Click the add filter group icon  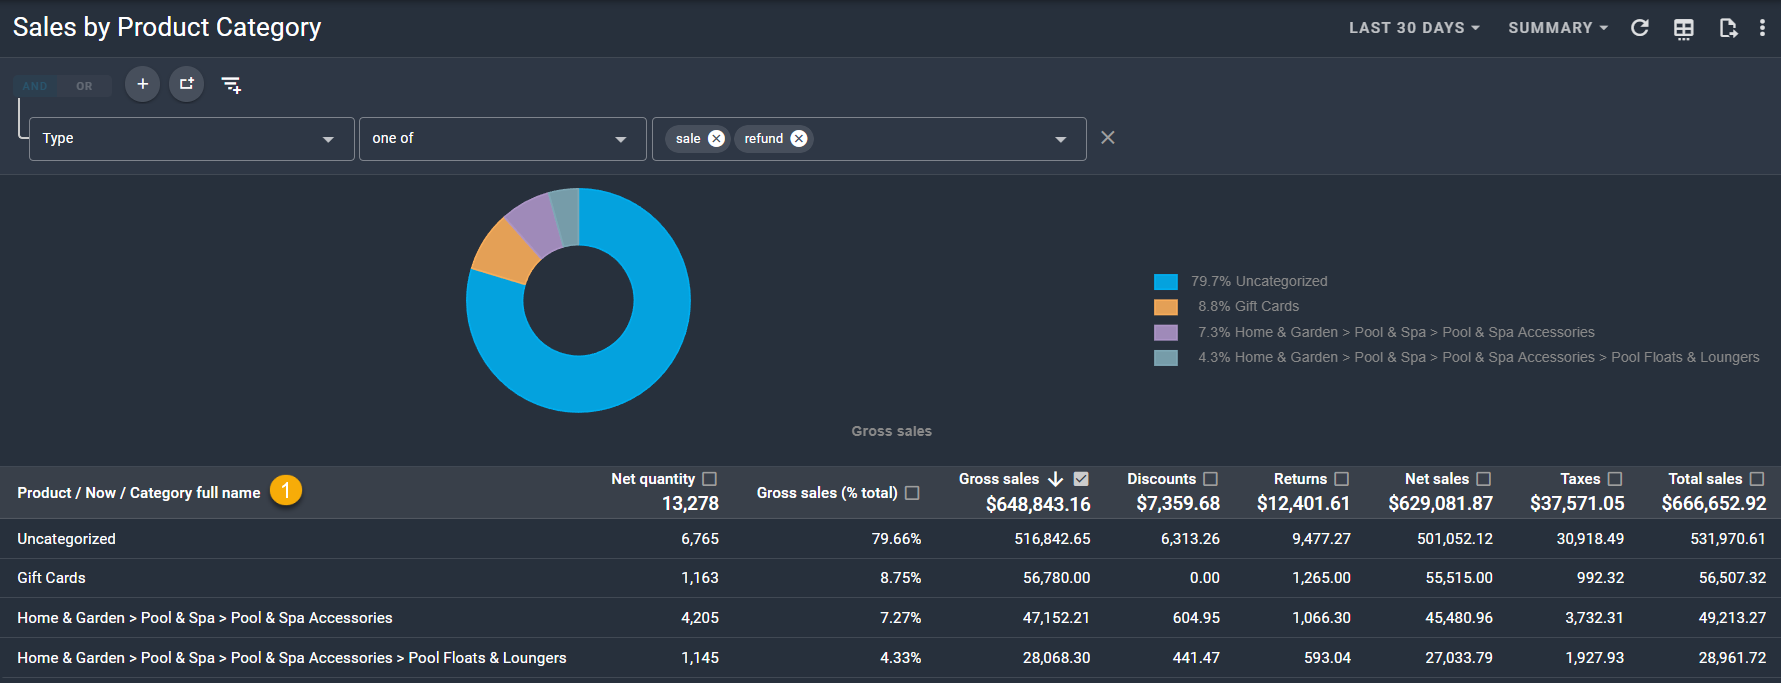[186, 84]
